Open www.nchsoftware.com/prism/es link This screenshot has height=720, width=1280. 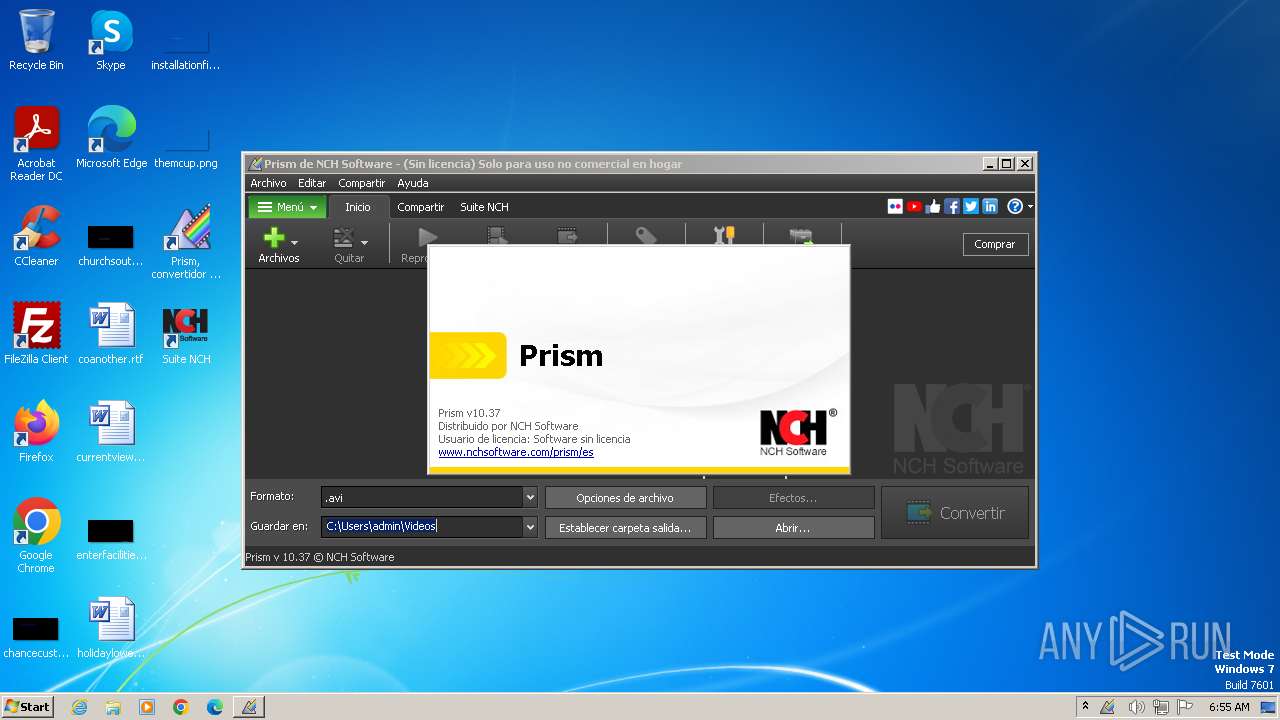pos(516,452)
